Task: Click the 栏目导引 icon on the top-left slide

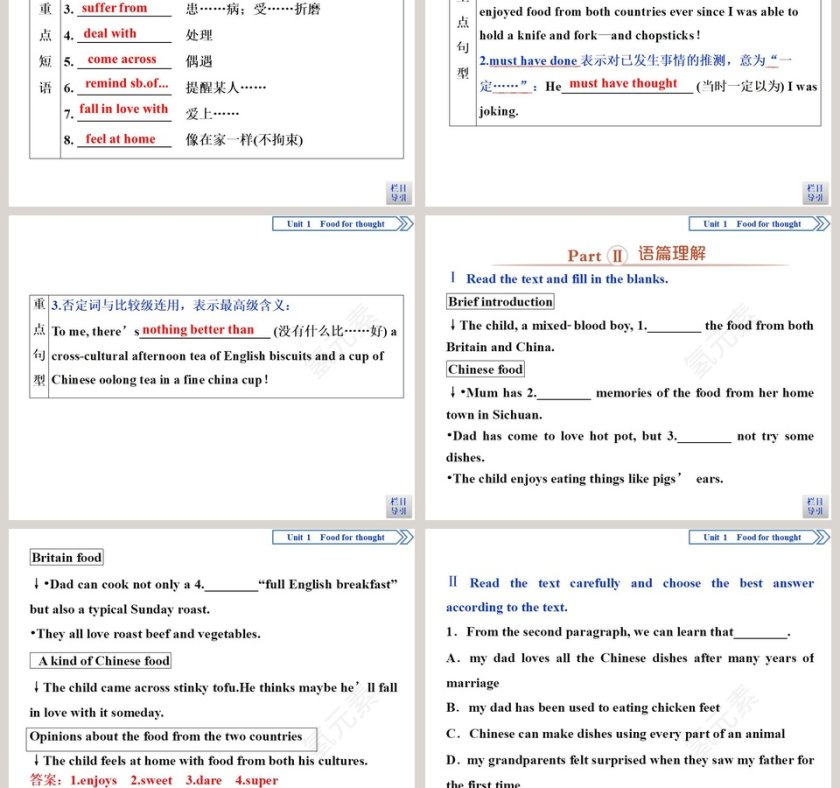Action: [397, 194]
